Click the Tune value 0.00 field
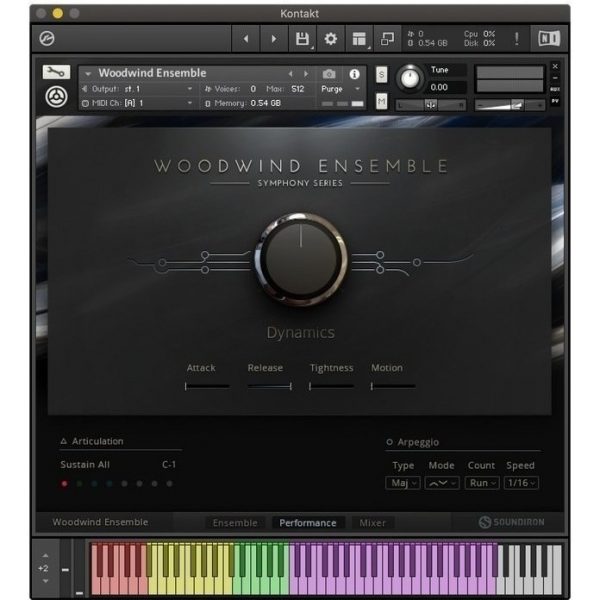The image size is (600, 600). [x=446, y=87]
